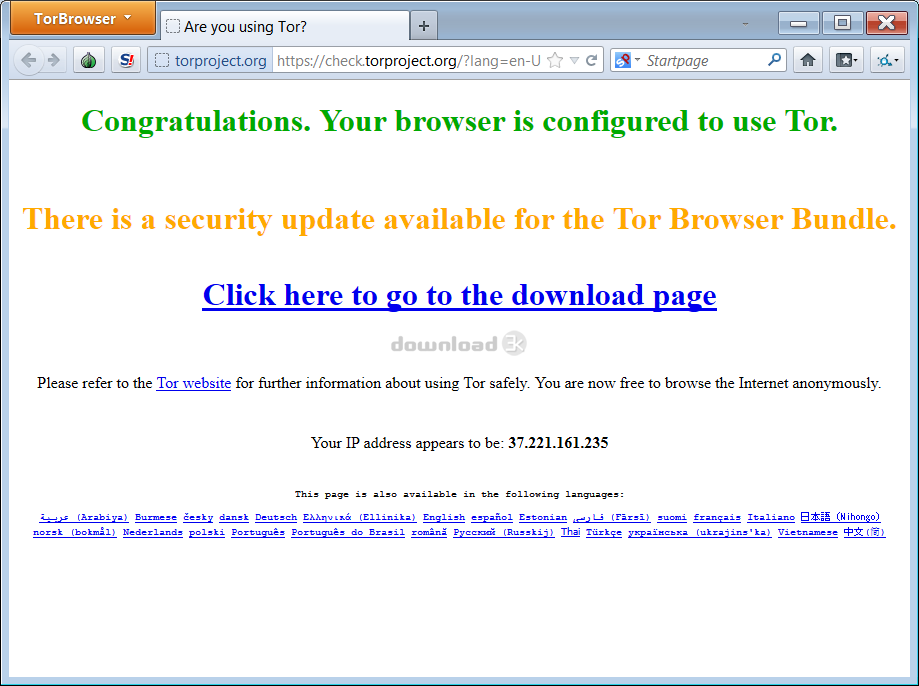
Task: Open the bookmarks menu toolbar button
Action: coord(846,60)
